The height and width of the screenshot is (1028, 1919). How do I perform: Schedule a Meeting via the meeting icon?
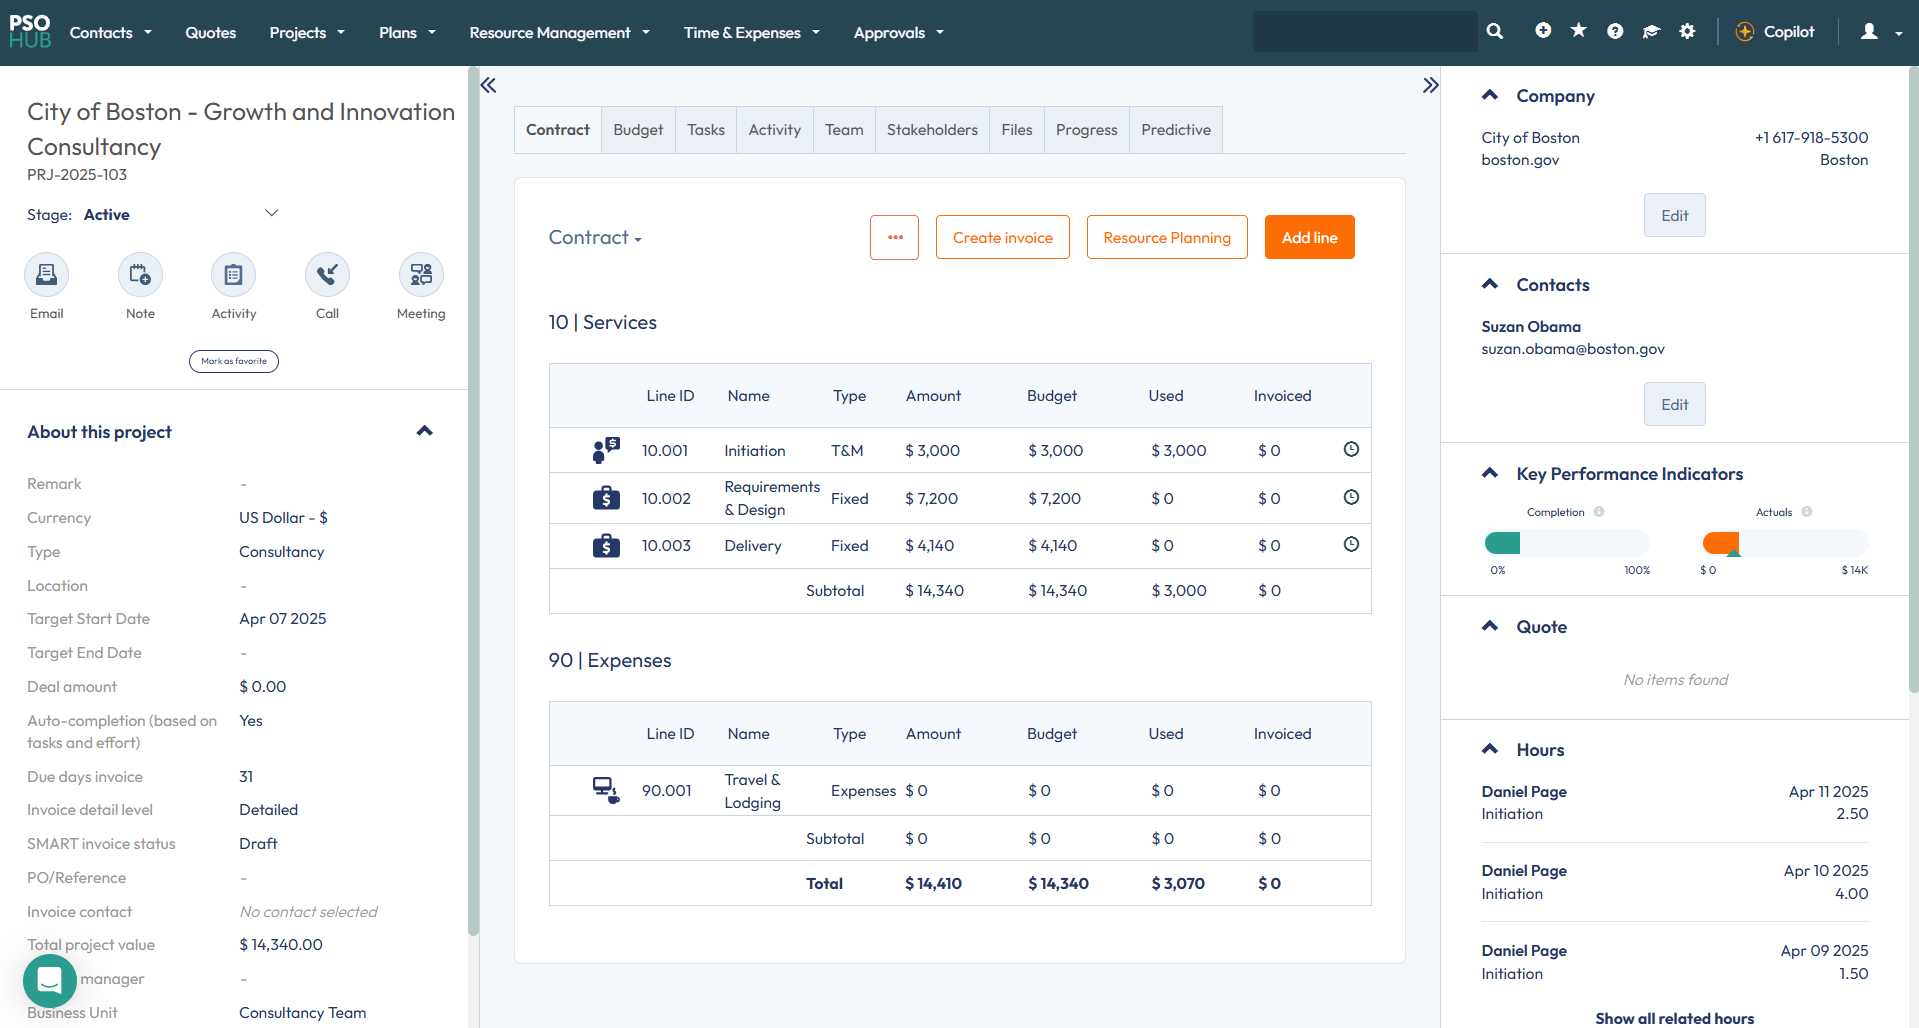click(x=421, y=275)
